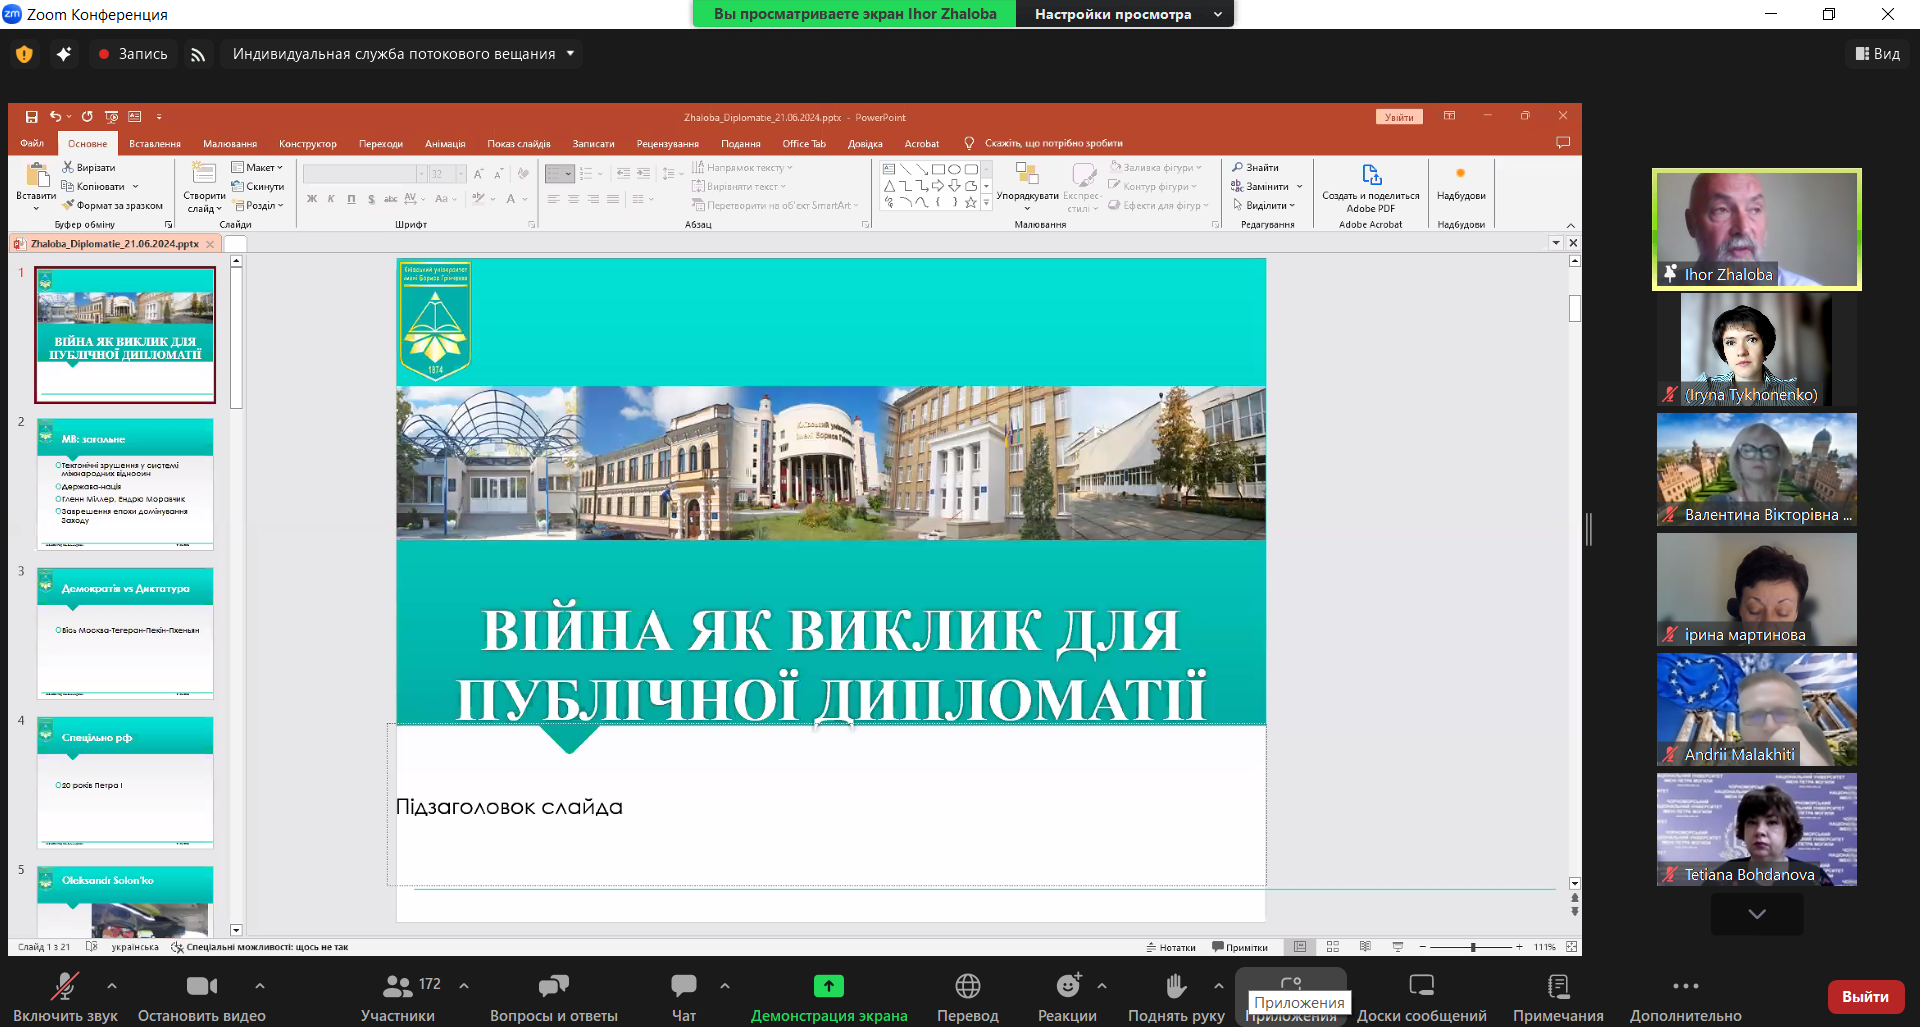Open Zoom AI Companion sparkle icon

point(64,54)
